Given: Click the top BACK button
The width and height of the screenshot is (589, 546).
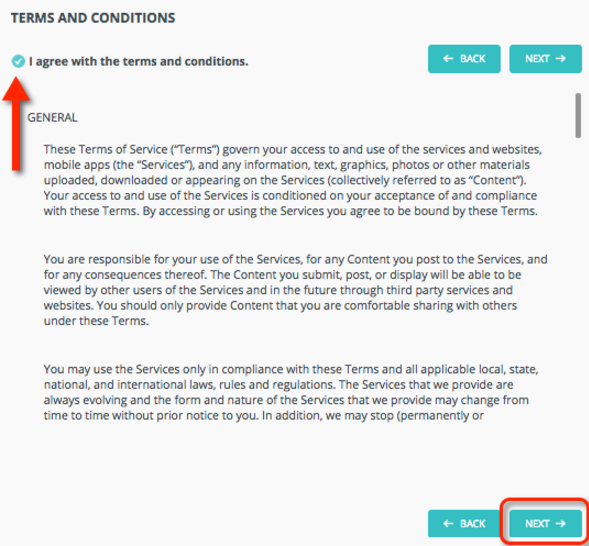Looking at the screenshot, I should click(x=464, y=59).
